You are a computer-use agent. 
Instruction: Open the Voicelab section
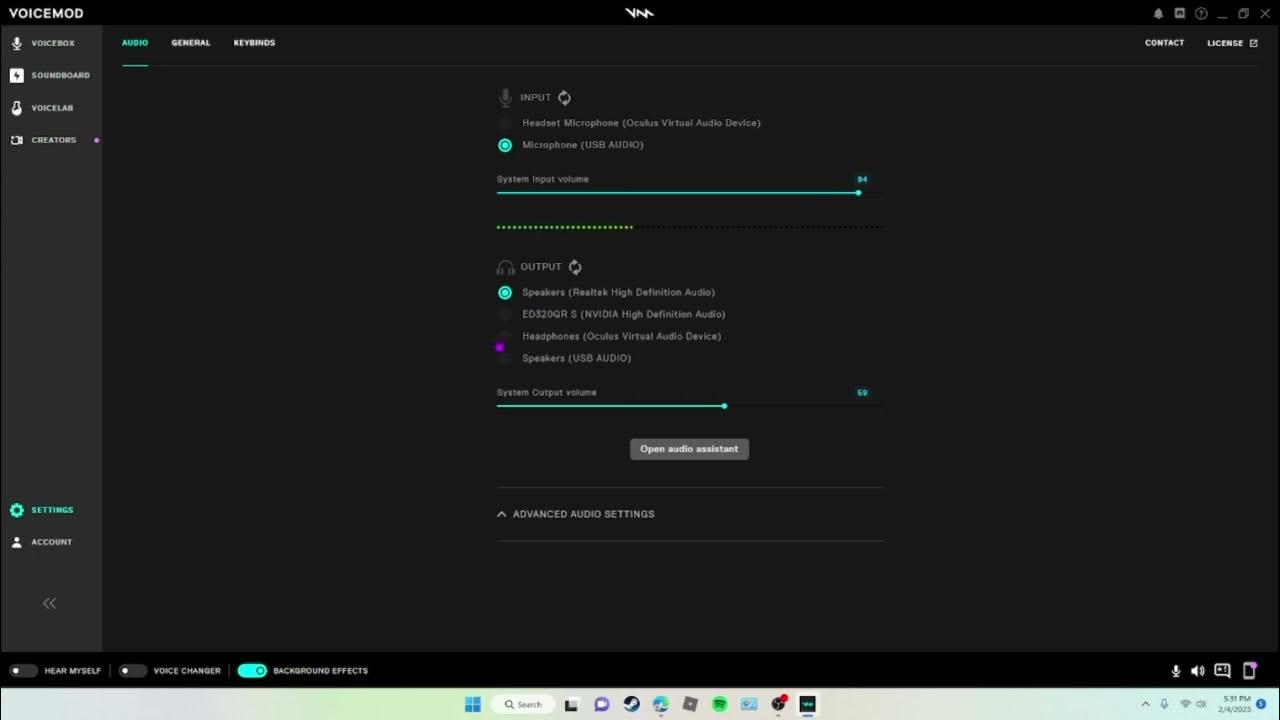click(x=43, y=107)
